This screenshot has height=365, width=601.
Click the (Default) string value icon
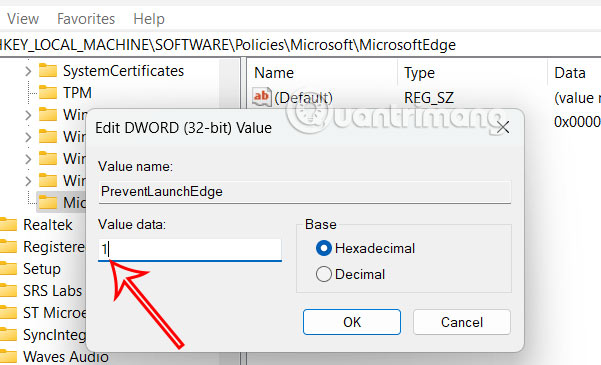261,96
